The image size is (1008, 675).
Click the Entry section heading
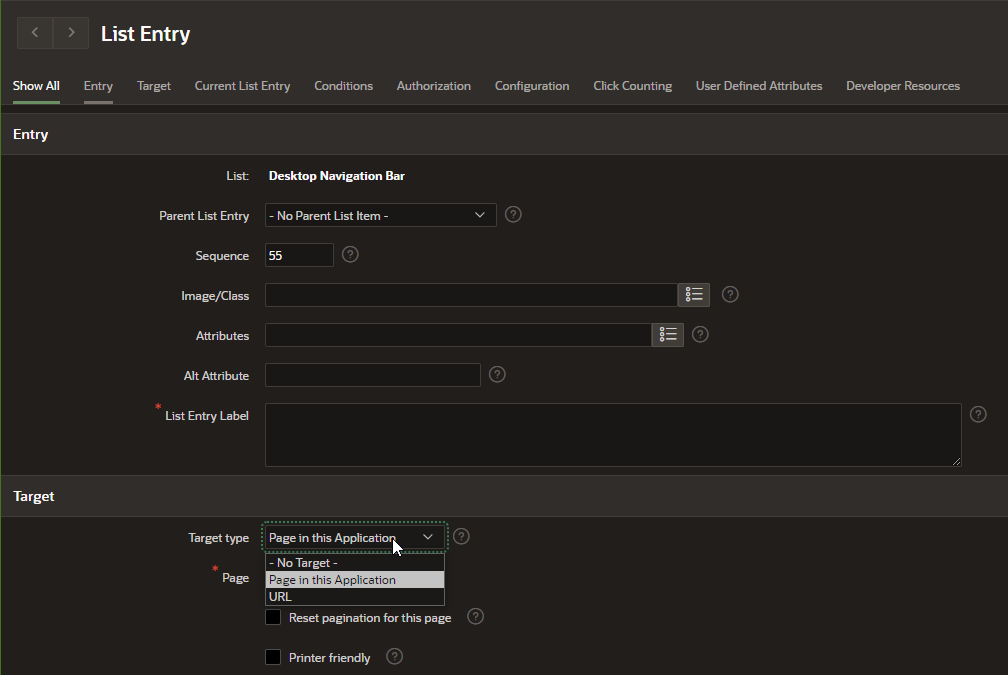click(31, 134)
